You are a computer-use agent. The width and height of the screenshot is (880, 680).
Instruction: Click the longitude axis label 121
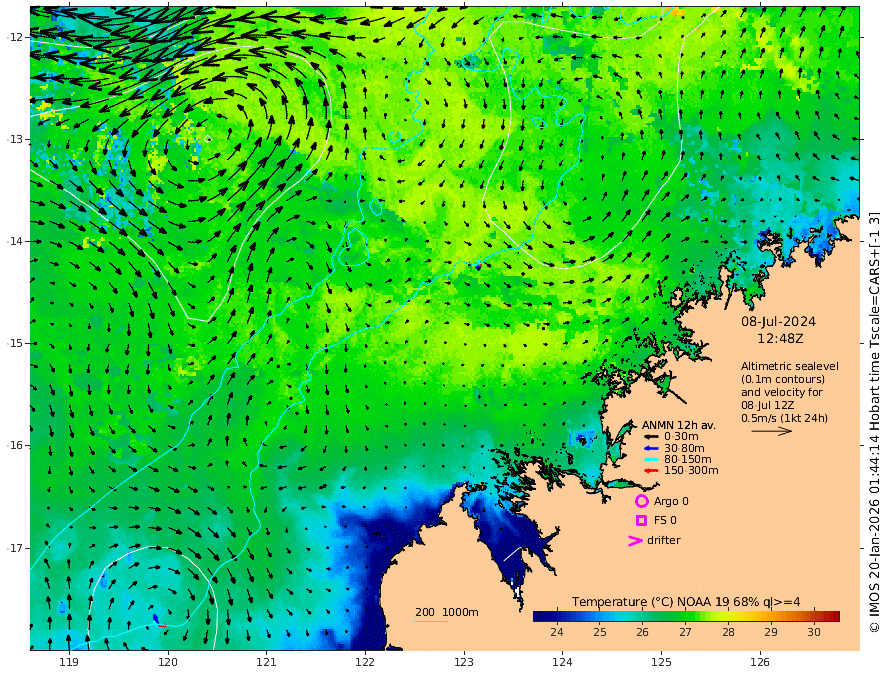266,663
